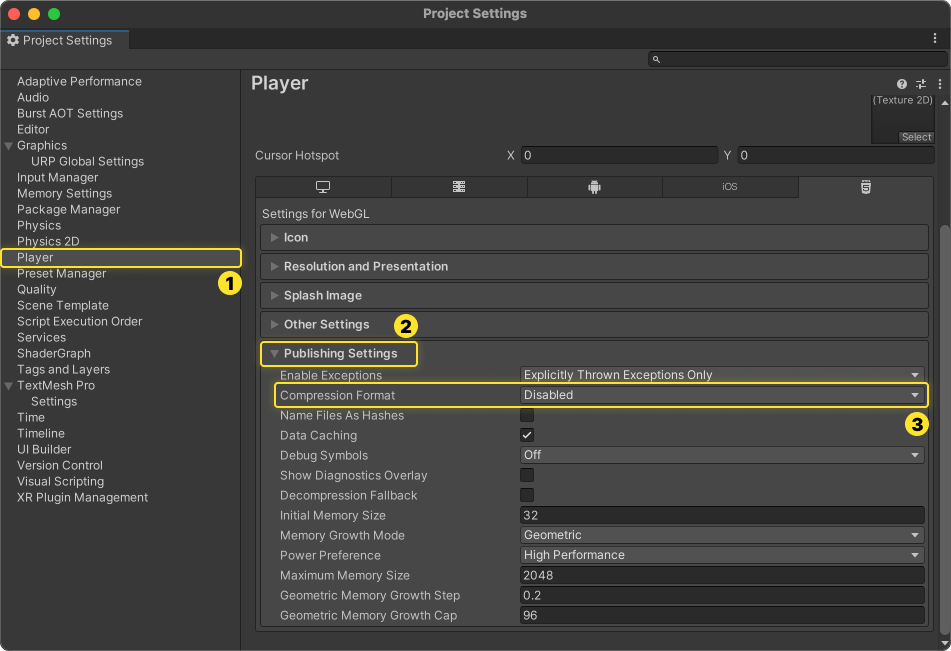Image resolution: width=951 pixels, height=651 pixels.
Task: Open the help icon in Player header
Action: click(902, 84)
